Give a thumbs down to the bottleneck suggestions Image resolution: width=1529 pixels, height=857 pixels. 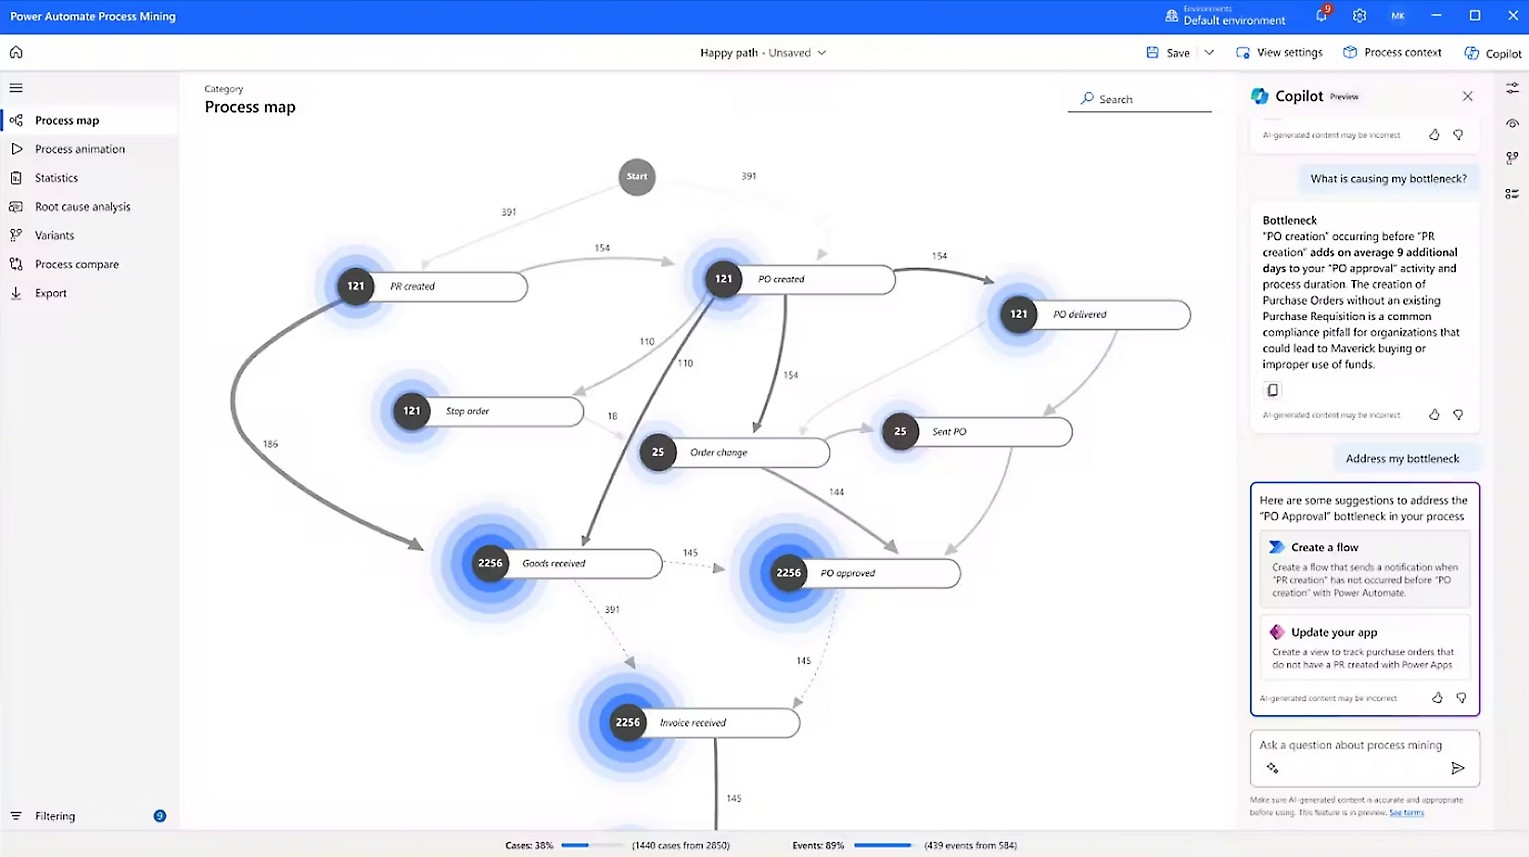click(x=1461, y=698)
